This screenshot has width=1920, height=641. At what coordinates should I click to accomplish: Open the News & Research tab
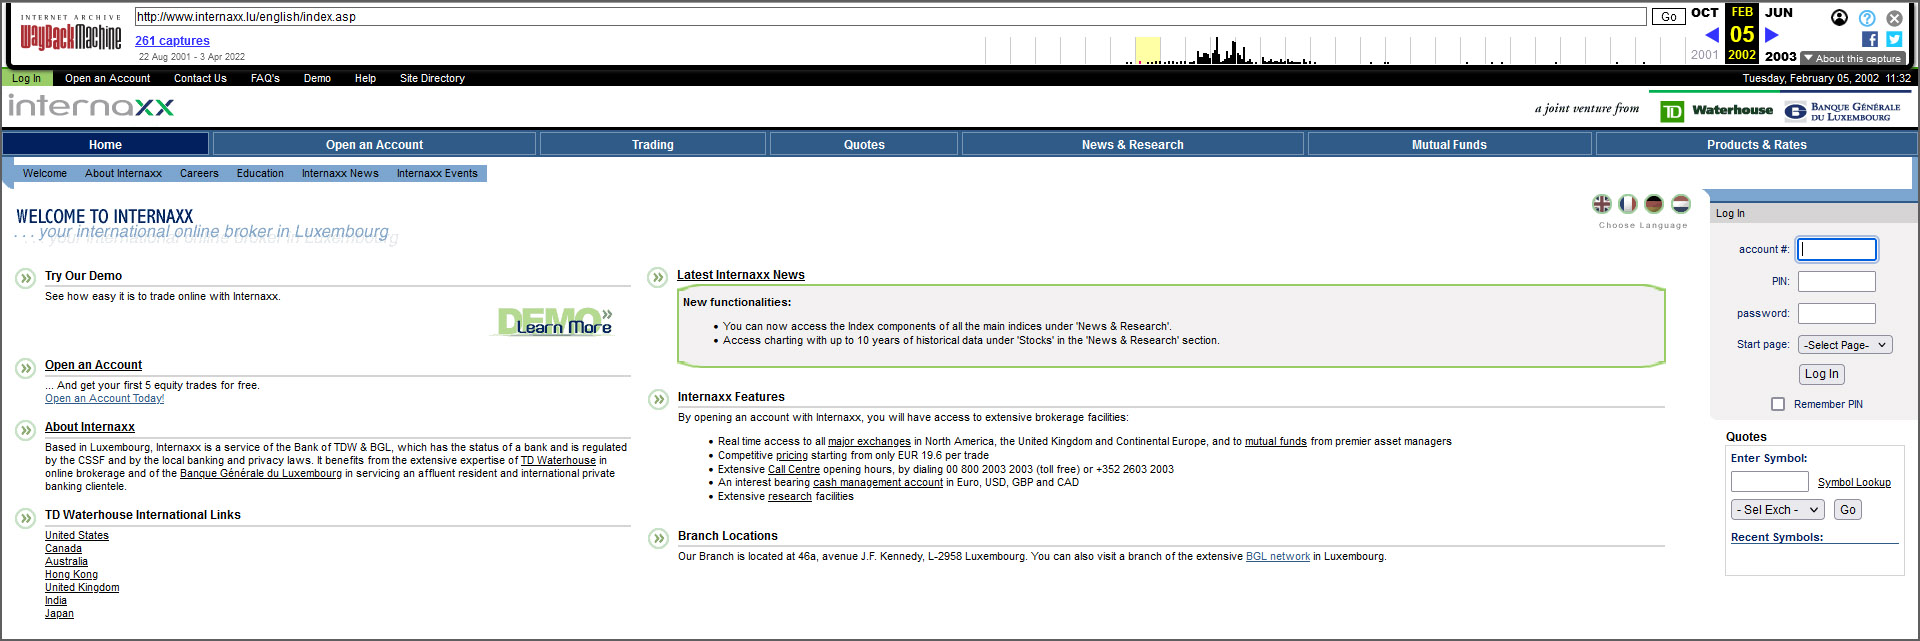click(x=1133, y=145)
